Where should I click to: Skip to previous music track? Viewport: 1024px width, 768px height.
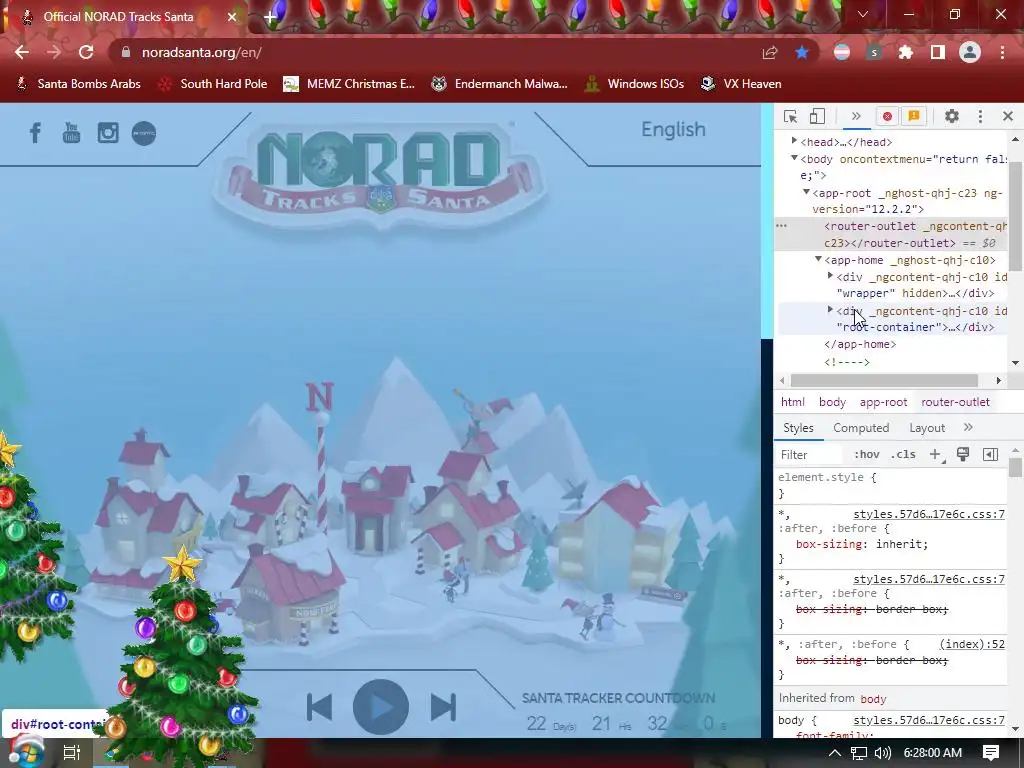point(319,708)
